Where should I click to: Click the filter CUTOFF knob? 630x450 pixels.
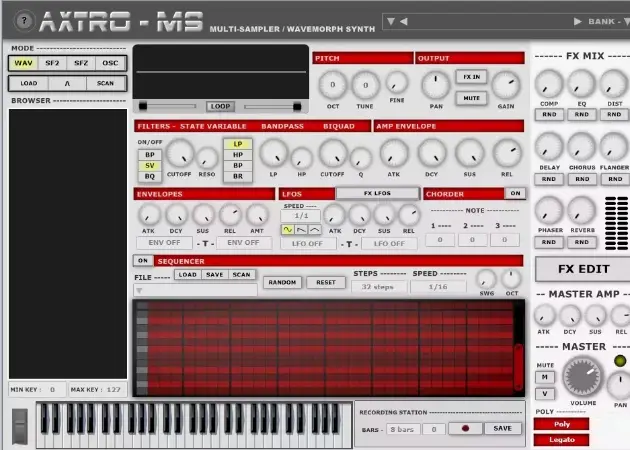click(179, 153)
